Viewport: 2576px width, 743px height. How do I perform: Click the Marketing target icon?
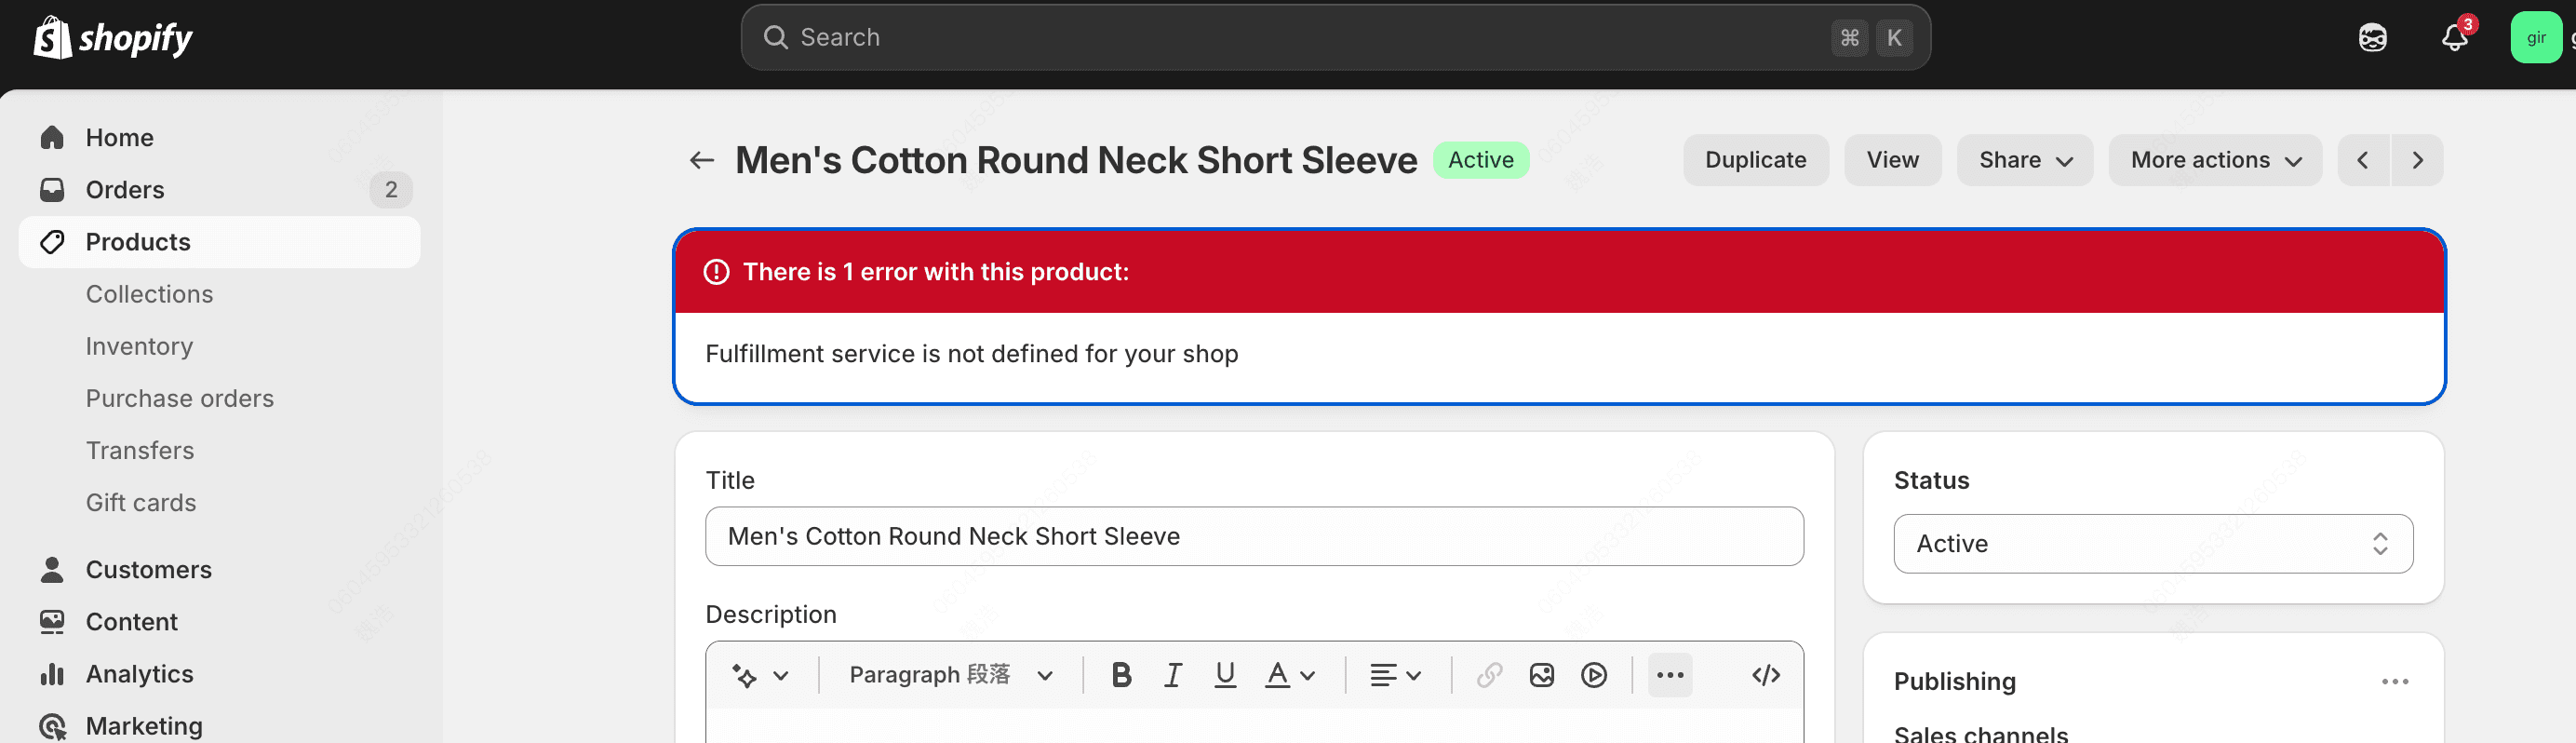pos(52,726)
